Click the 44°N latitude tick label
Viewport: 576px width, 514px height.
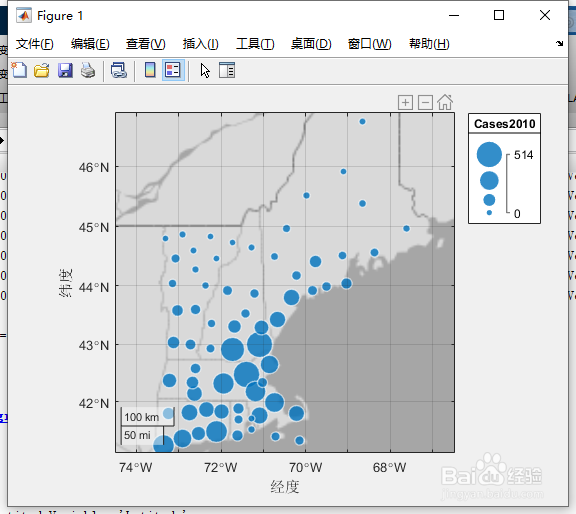coord(94,287)
